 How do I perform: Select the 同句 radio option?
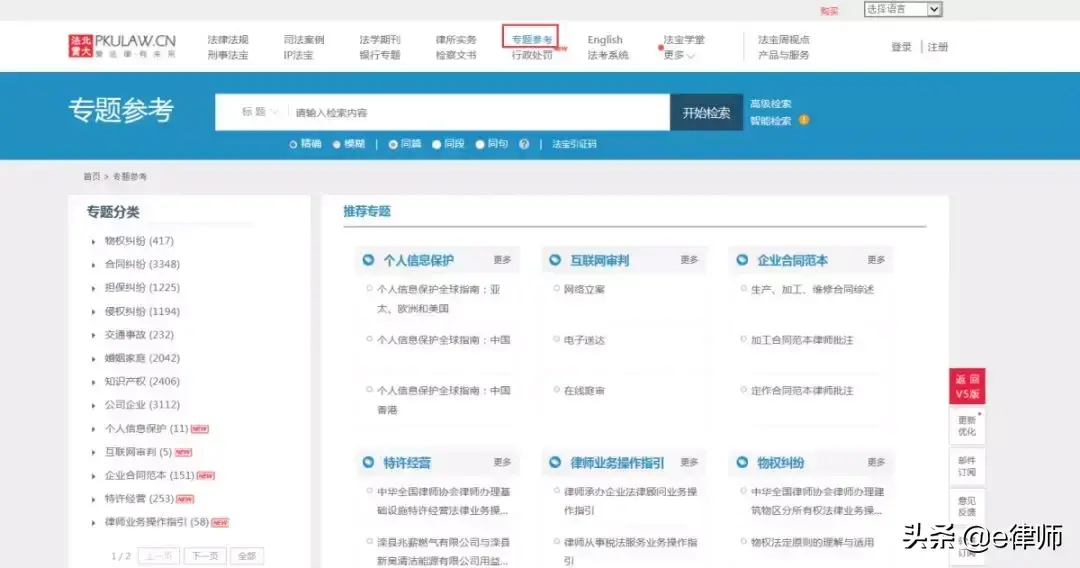[480, 145]
